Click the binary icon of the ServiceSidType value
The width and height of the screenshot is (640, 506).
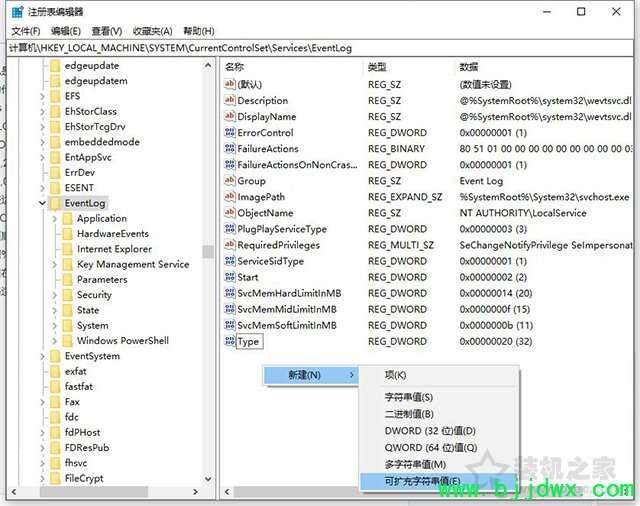[x=230, y=261]
